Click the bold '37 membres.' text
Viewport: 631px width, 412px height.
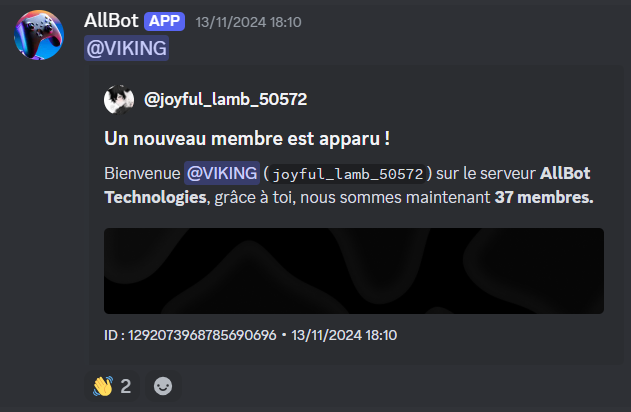544,198
